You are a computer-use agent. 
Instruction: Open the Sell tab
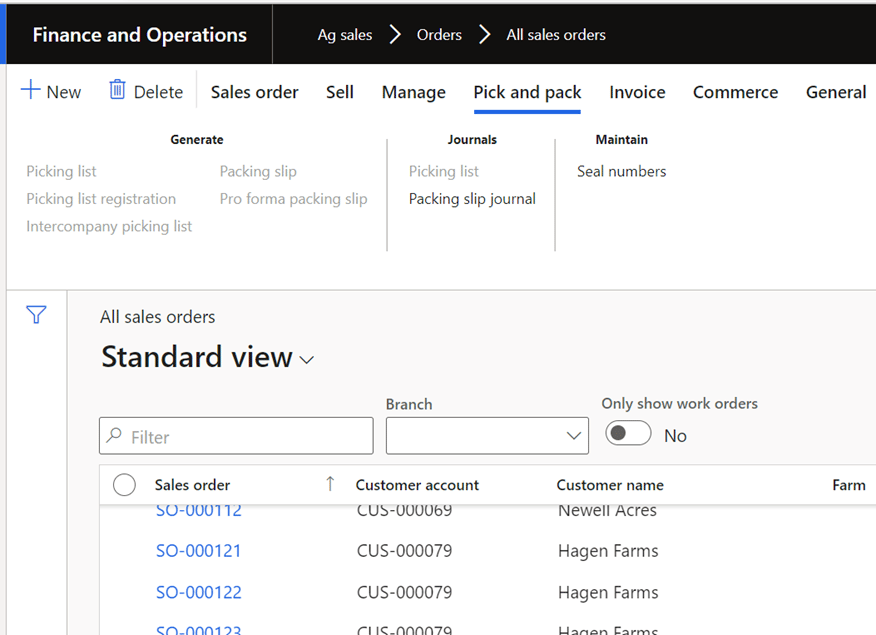tap(340, 92)
